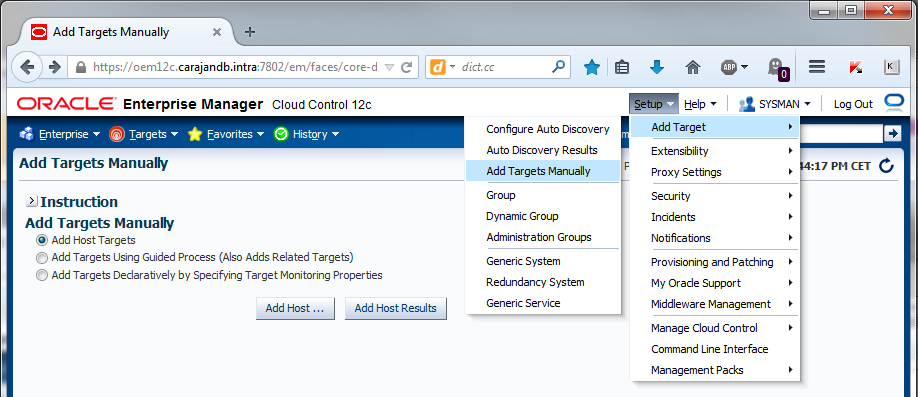Choose Administration Groups menu item
Viewport: 918px width, 397px height.
[x=543, y=237]
